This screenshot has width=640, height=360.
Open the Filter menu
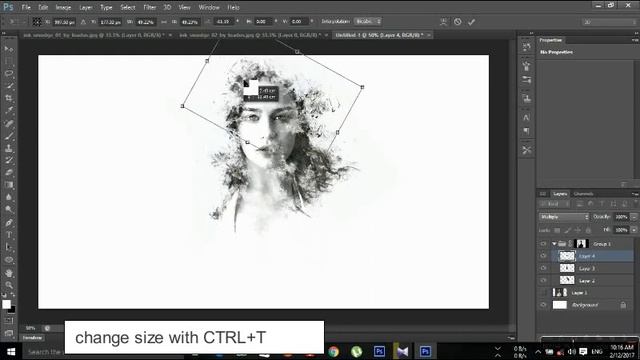(x=149, y=7)
